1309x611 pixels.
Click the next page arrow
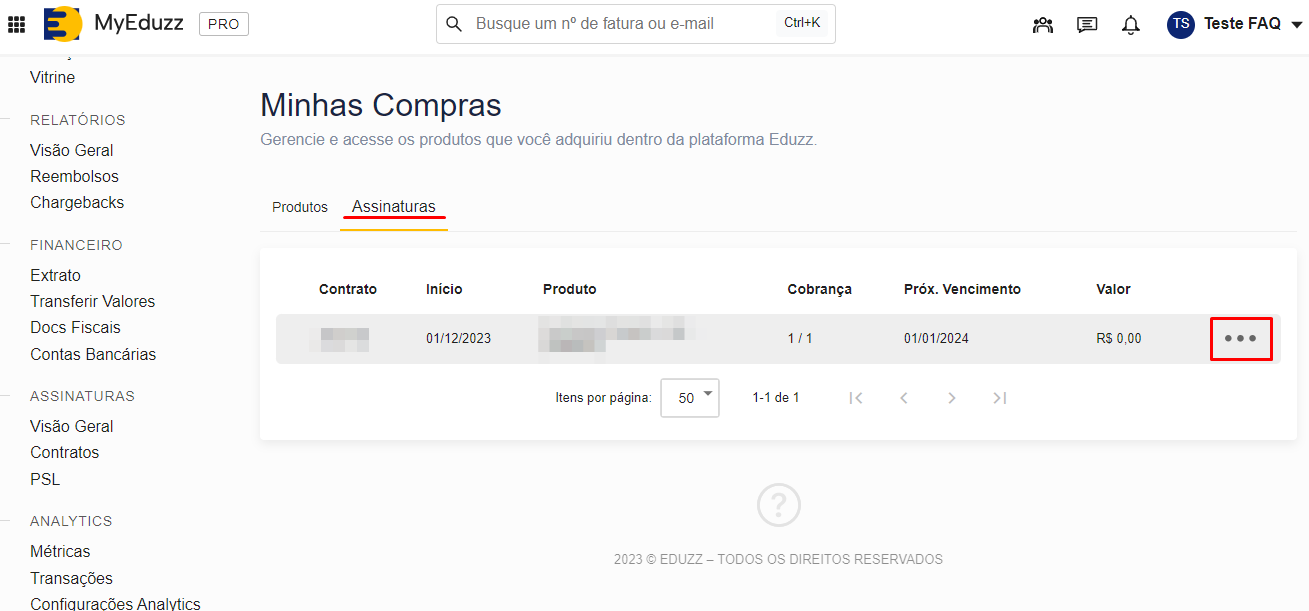951,398
